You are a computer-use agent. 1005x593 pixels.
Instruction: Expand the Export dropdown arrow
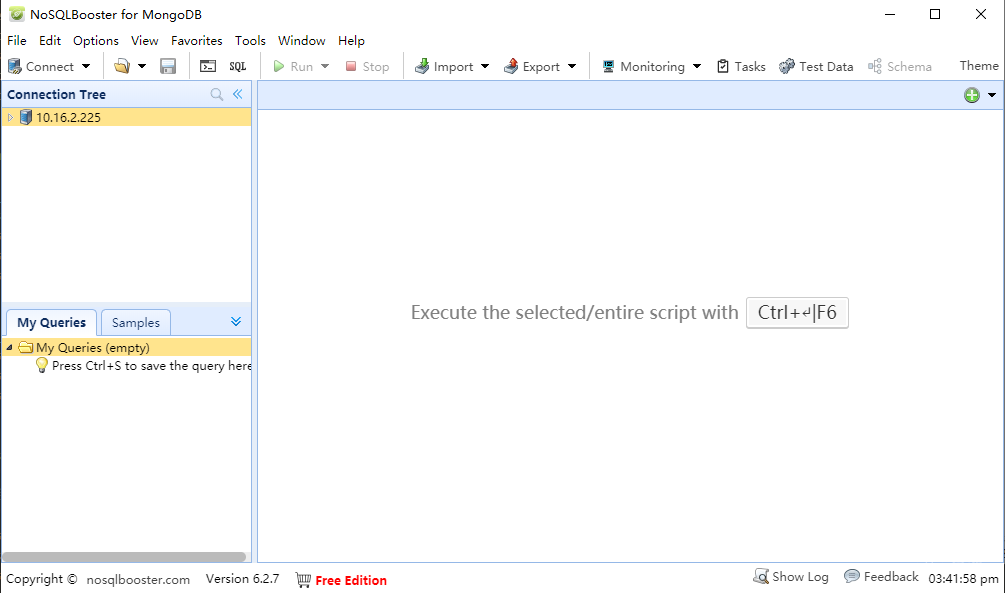click(x=572, y=67)
